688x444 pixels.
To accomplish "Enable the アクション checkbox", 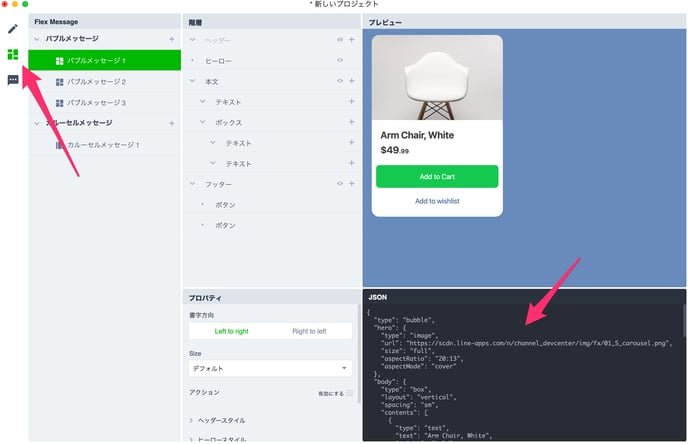I will pos(349,394).
